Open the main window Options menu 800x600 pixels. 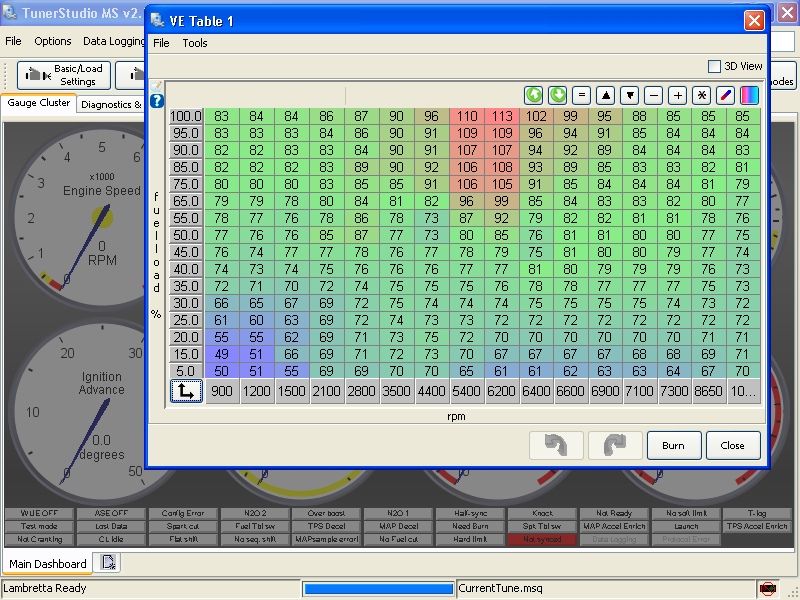53,41
